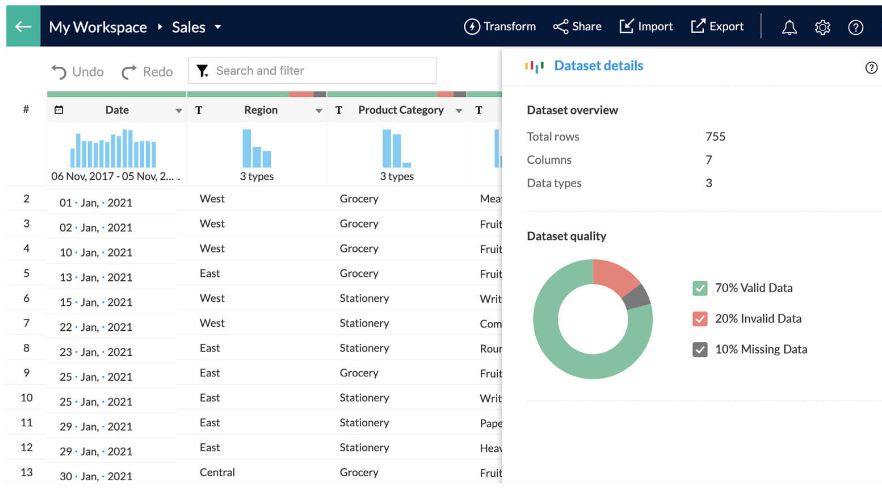
Task: Select row number 7
Action: pos(26,323)
